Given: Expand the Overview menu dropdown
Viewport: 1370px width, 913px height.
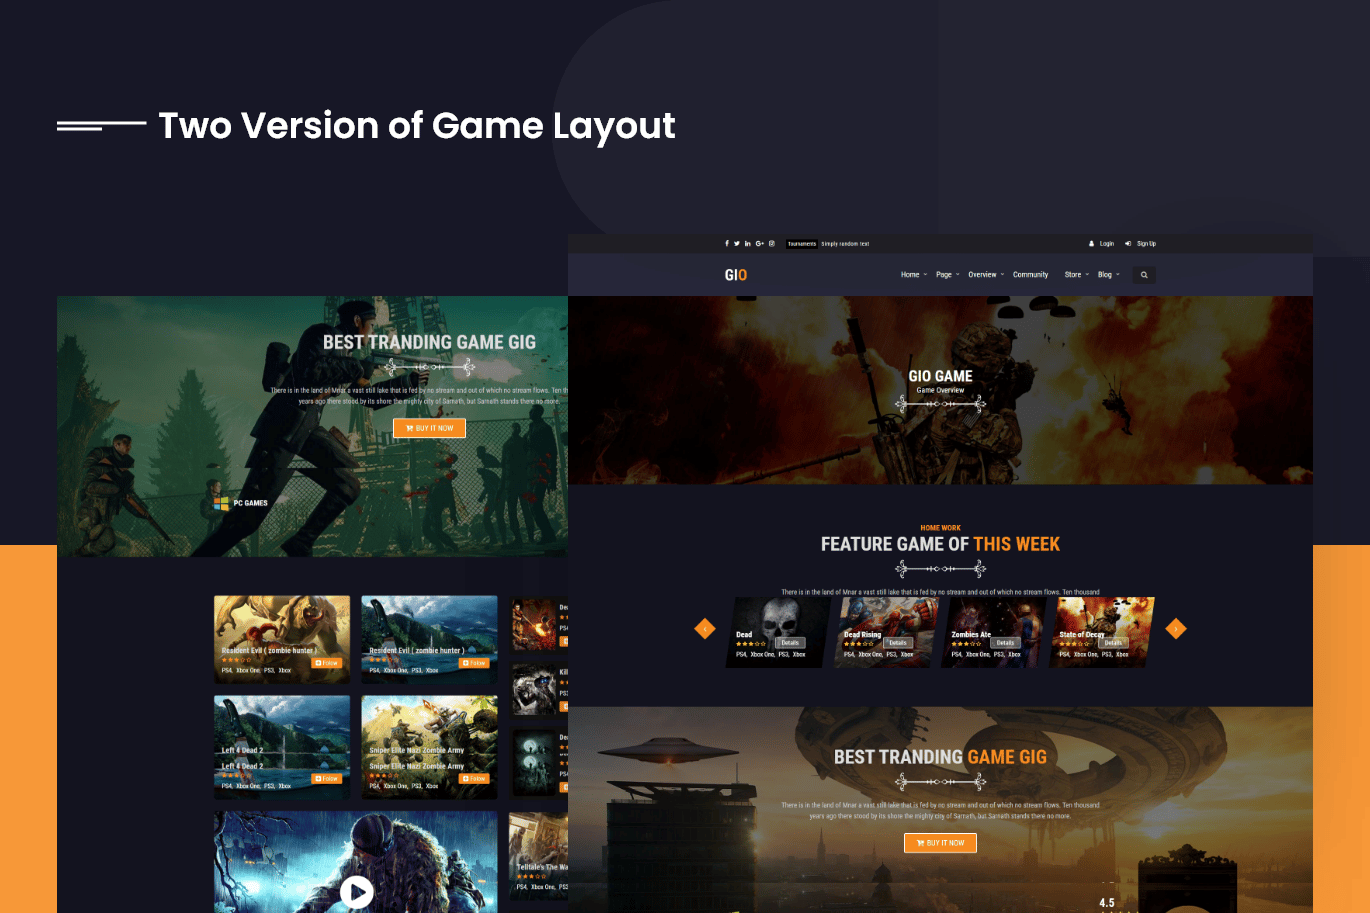Looking at the screenshot, I should [x=986, y=274].
